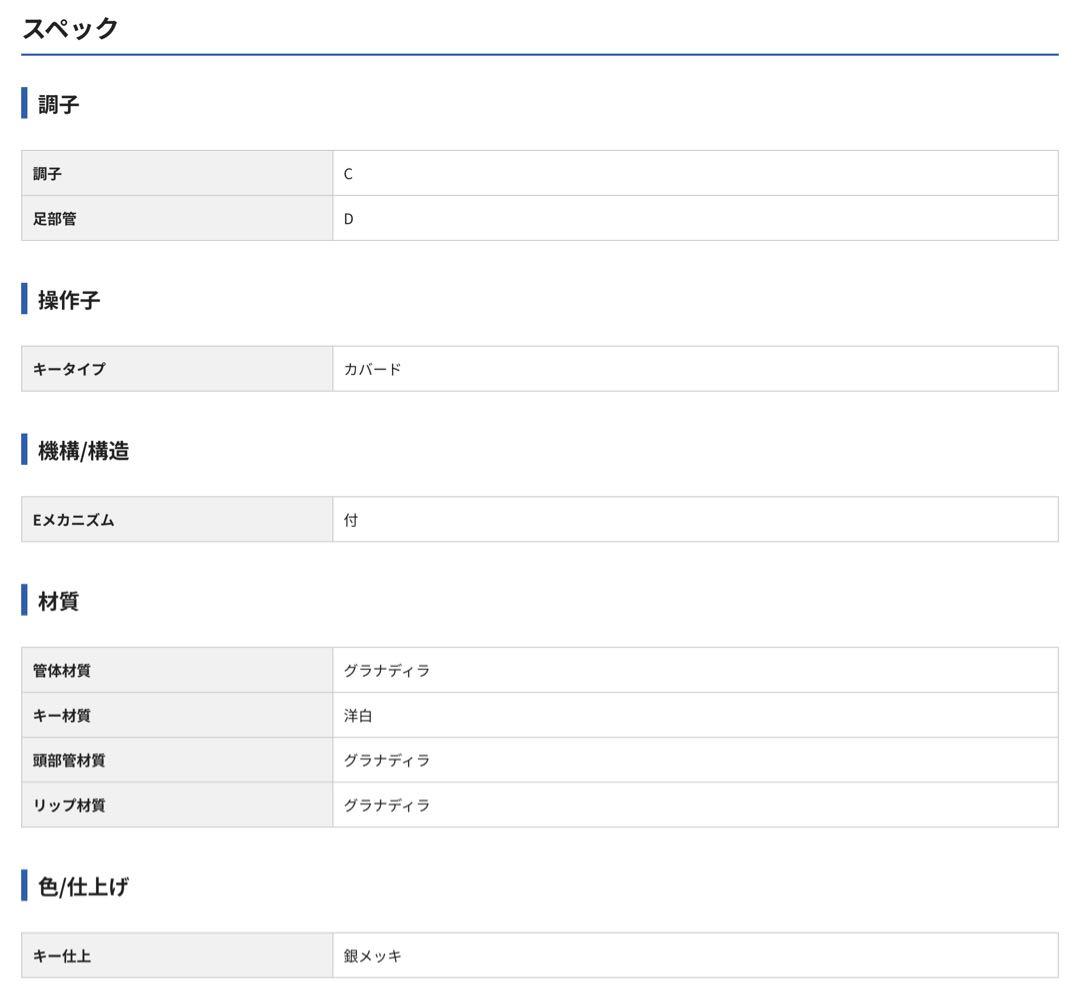The width and height of the screenshot is (1080, 1000).
Task: Select グラナディラ in the 管体材質 row
Action: click(x=387, y=671)
